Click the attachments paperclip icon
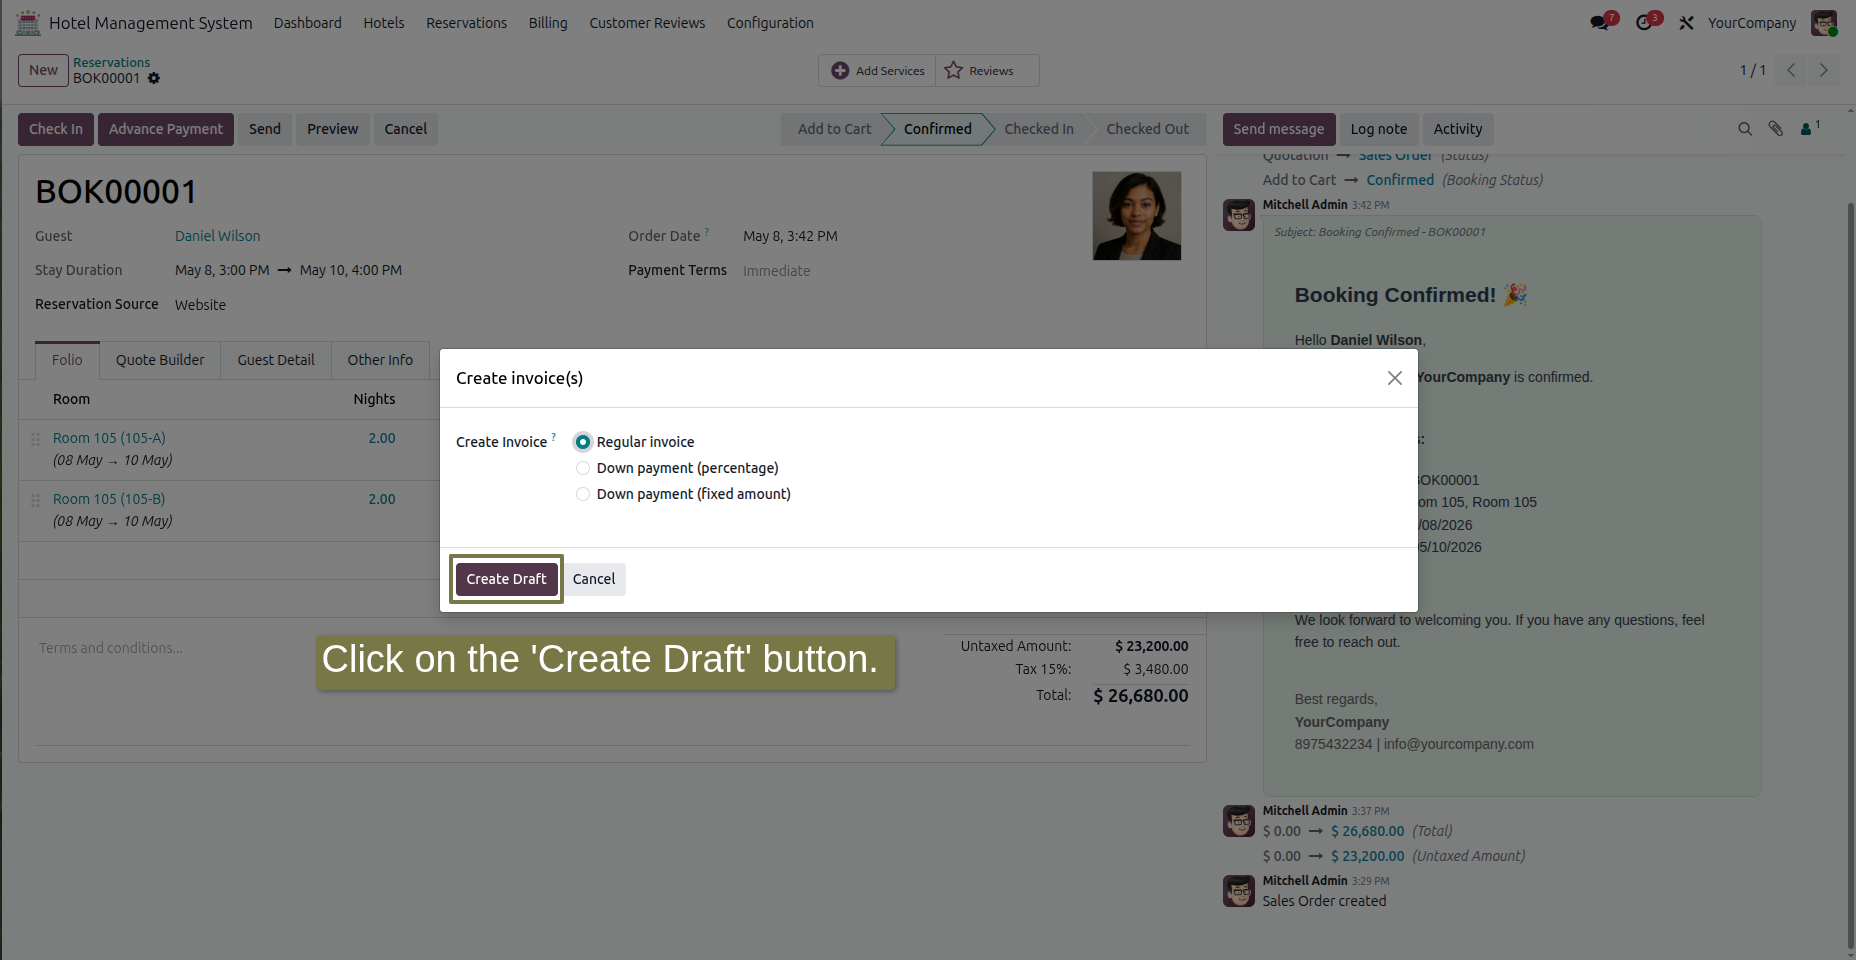 [1776, 129]
